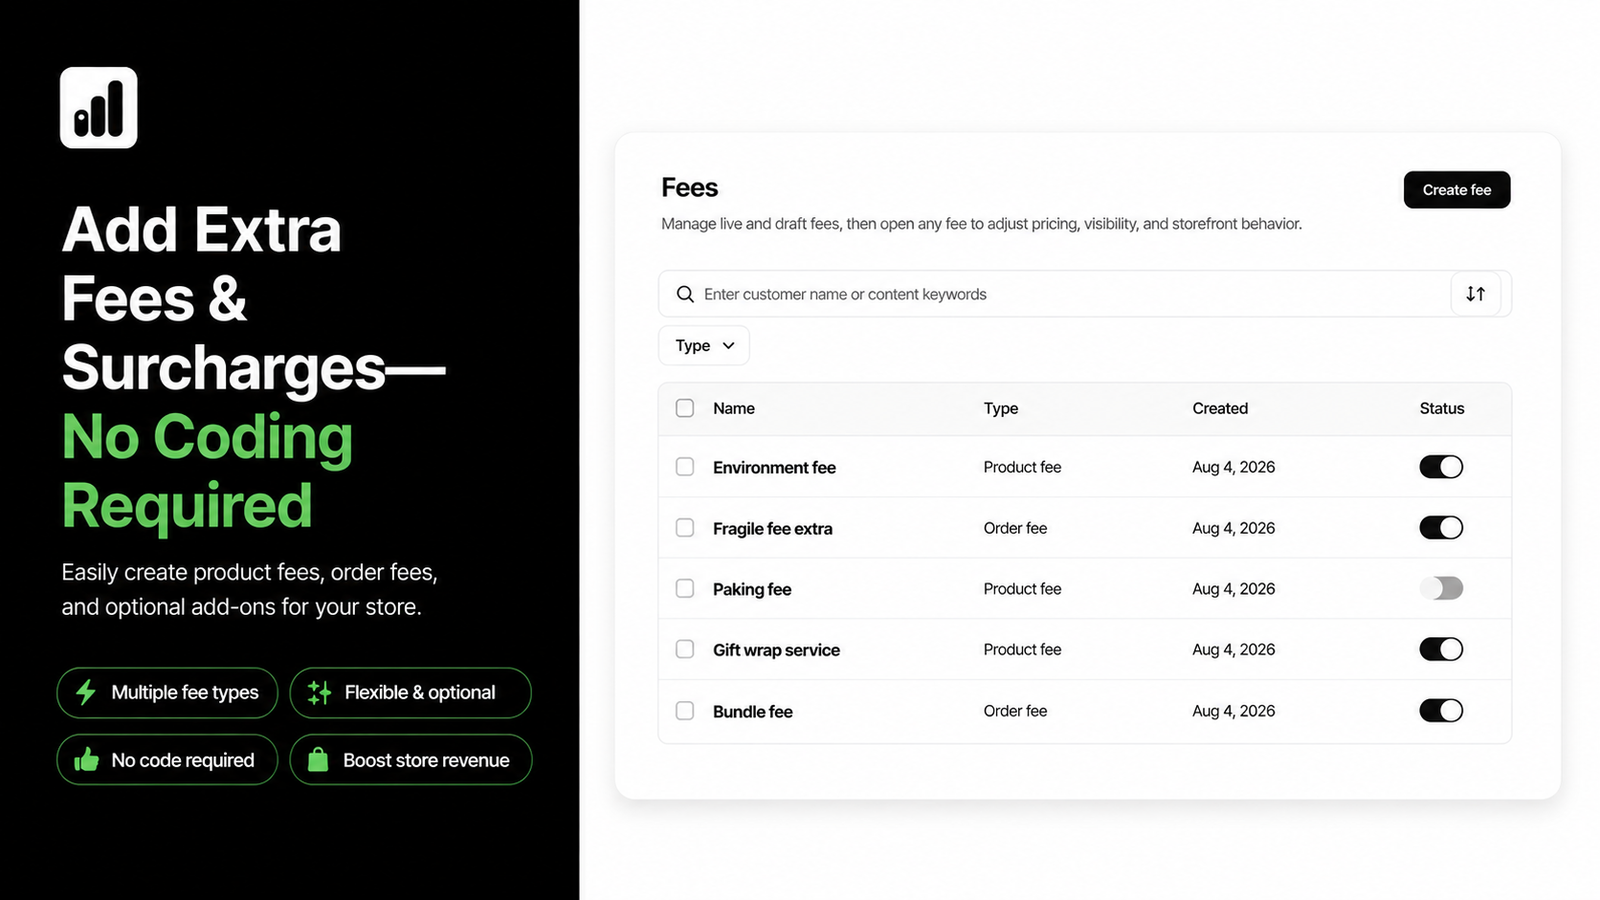Click Aug 4, 2026 in Bundle fee row
Screen dimensions: 1600x900
point(1234,711)
